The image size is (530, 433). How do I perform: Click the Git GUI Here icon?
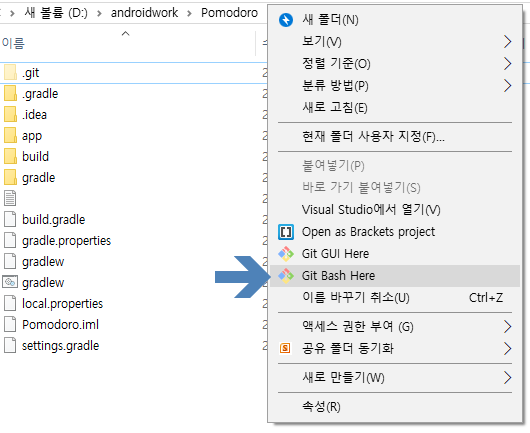click(286, 254)
